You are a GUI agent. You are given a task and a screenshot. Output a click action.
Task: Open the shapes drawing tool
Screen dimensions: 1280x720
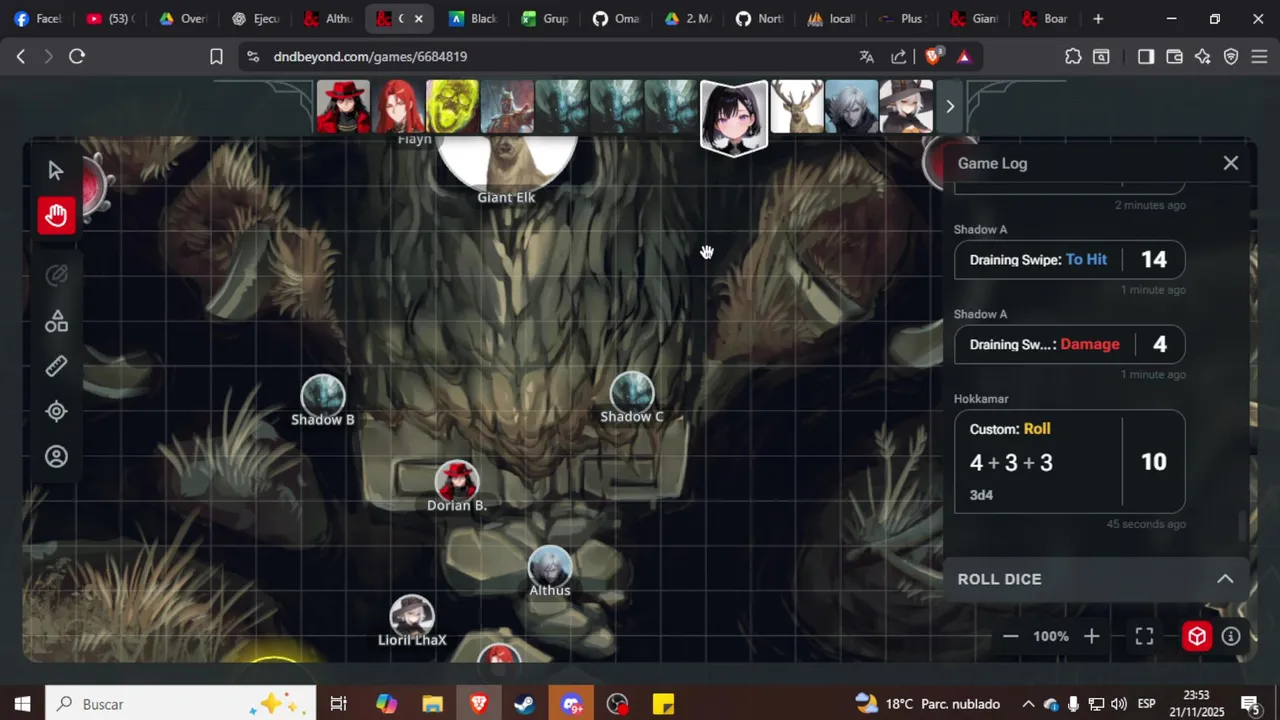click(x=56, y=321)
